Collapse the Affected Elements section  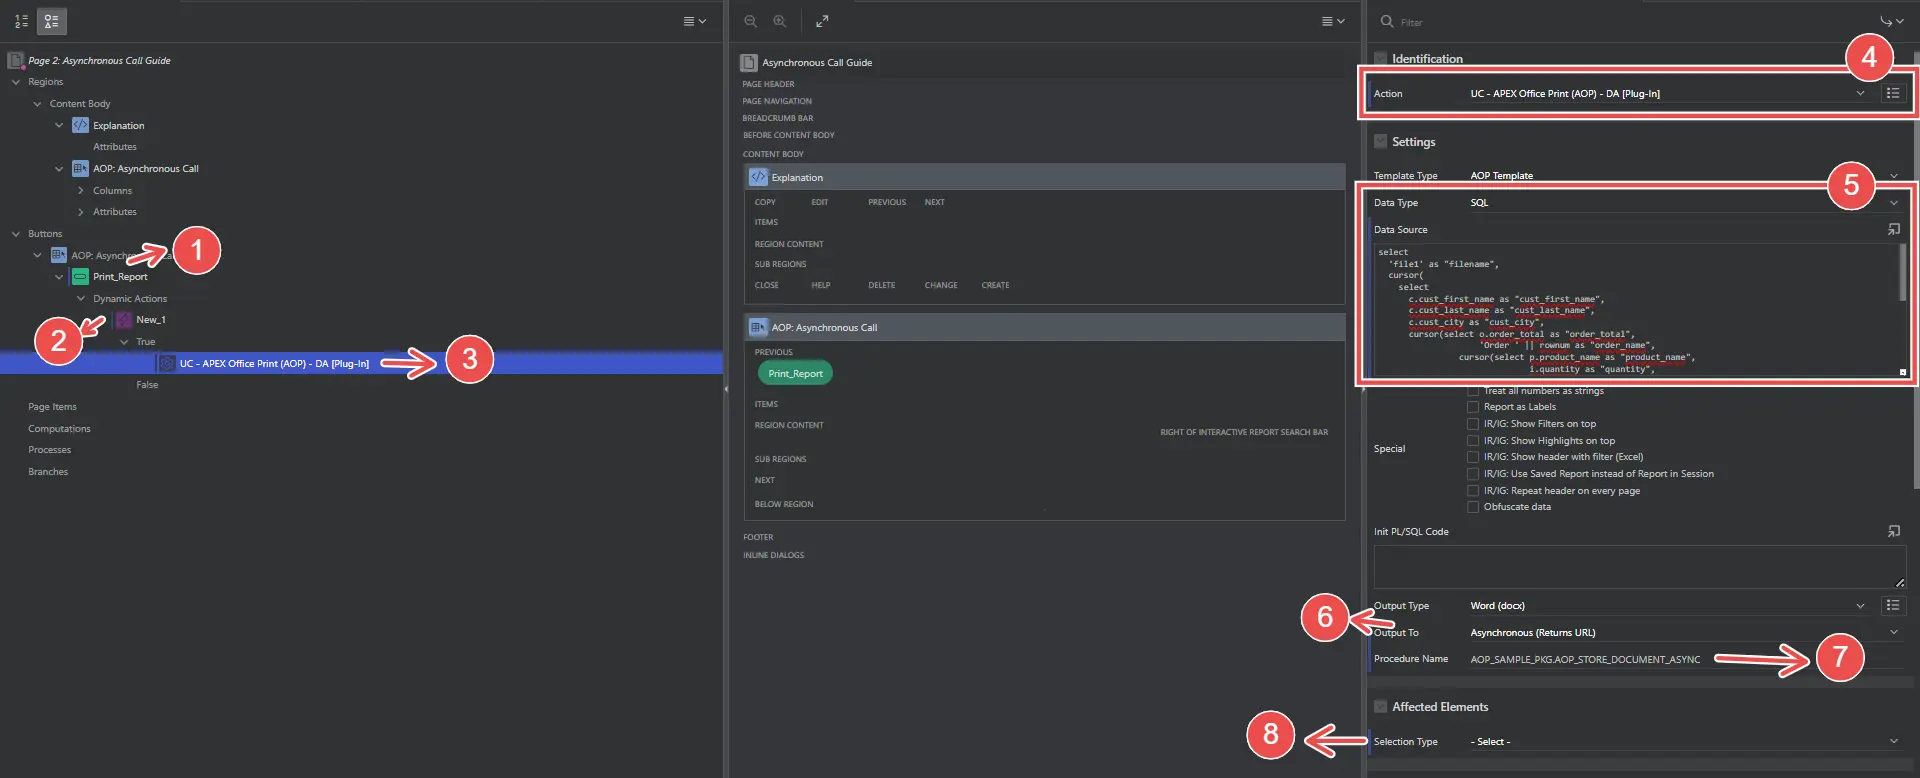click(x=1380, y=706)
